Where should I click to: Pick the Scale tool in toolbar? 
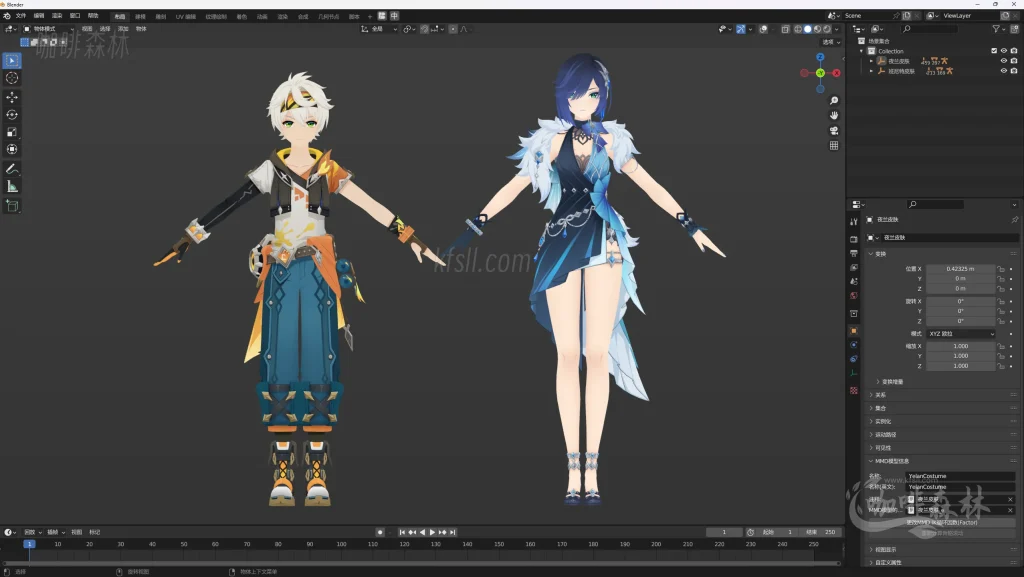12,132
